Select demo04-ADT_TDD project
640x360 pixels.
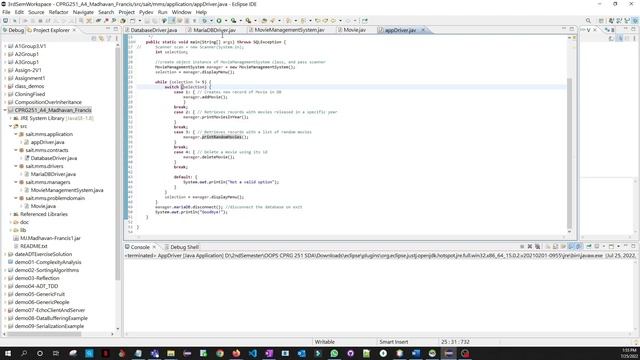coord(36,286)
